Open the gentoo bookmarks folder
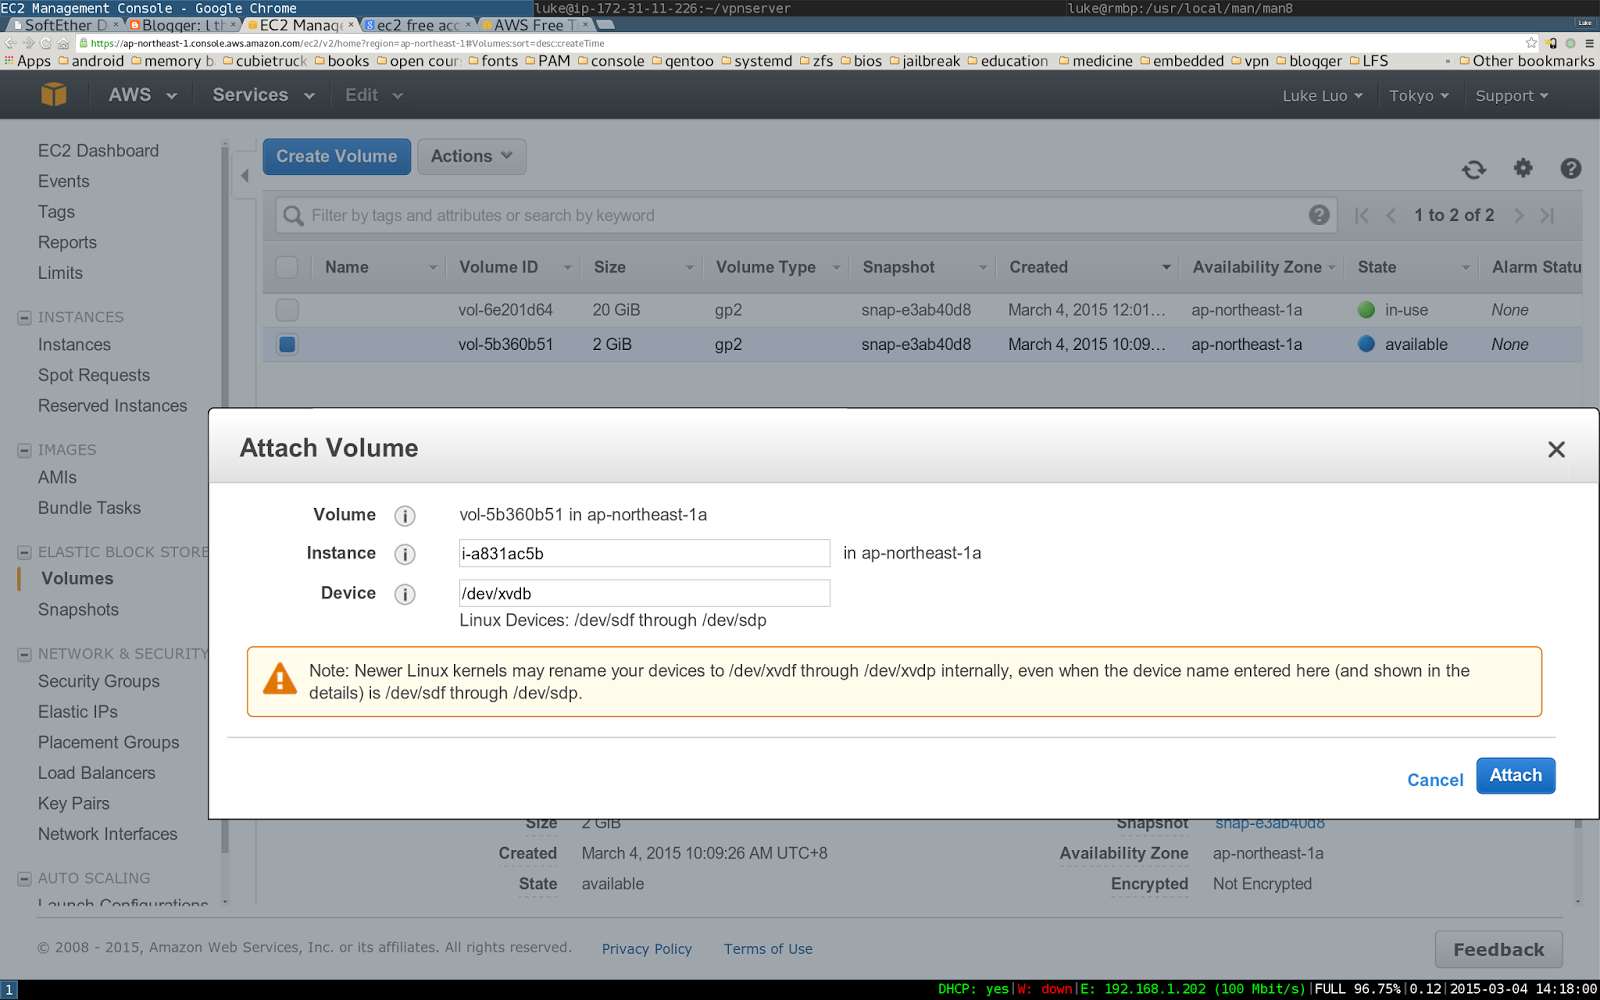The height and width of the screenshot is (1000, 1600). pos(683,61)
